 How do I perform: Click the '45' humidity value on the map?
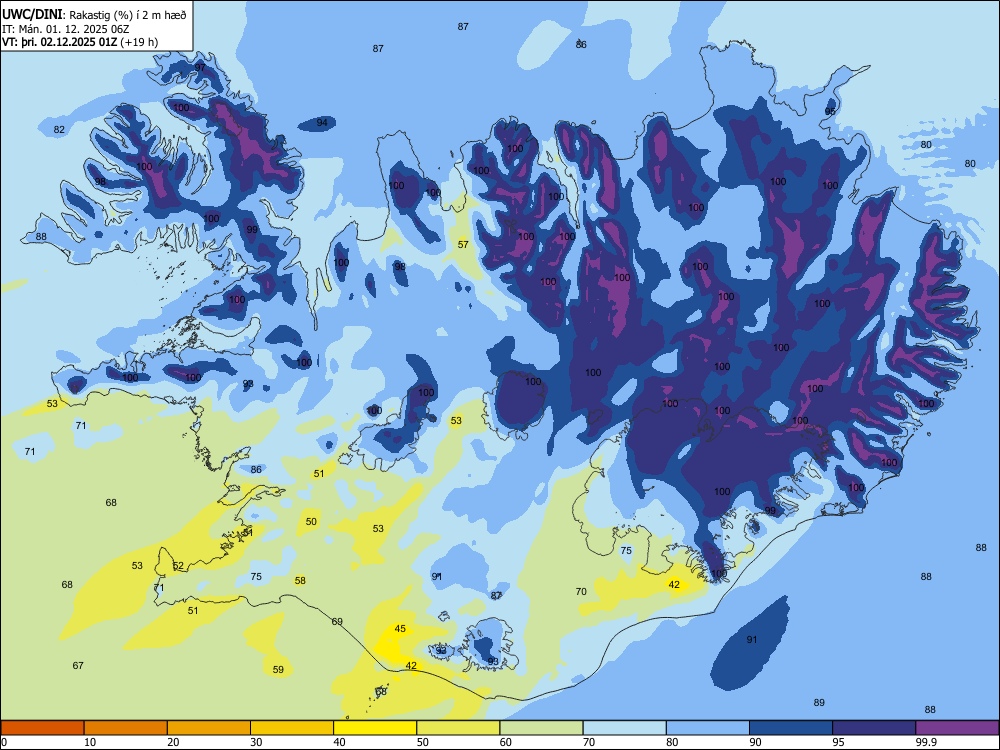point(400,628)
